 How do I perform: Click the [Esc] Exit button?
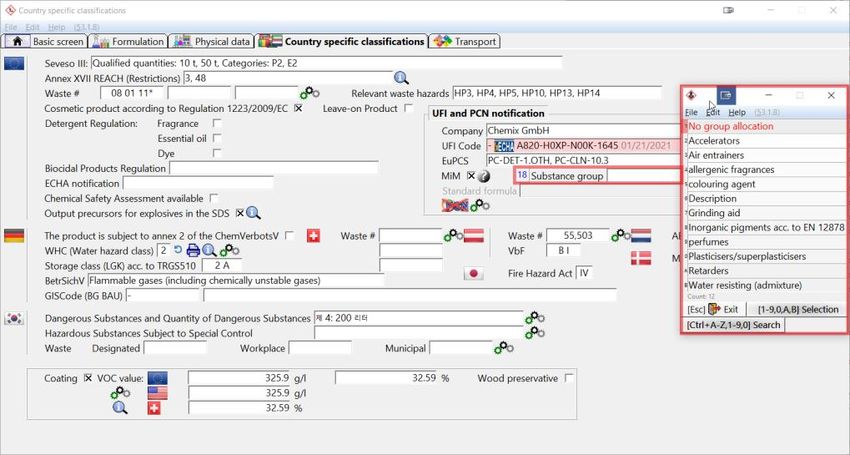coord(713,310)
